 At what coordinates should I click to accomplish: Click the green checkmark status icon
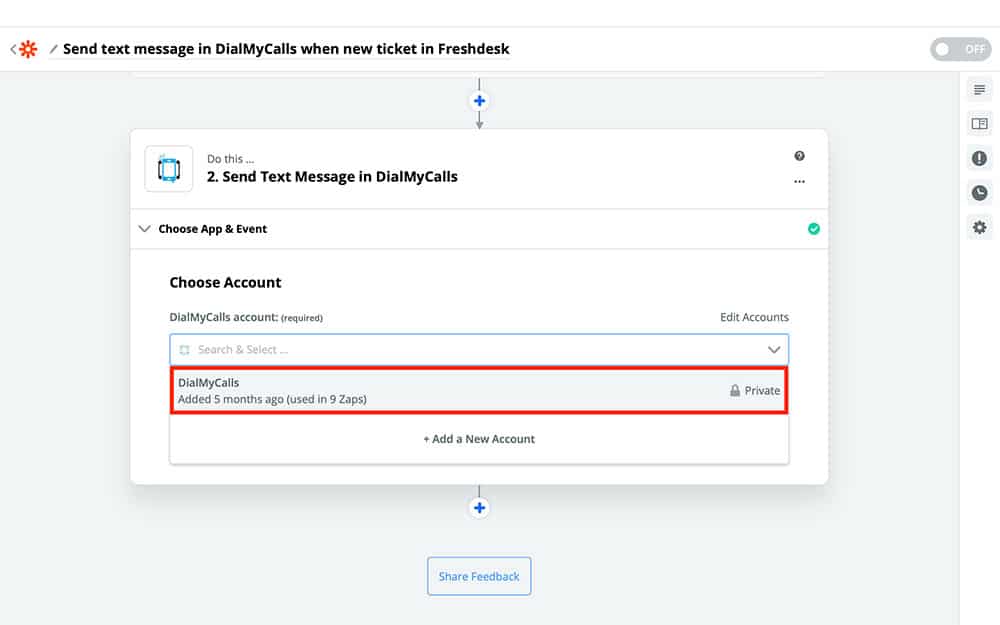click(813, 229)
